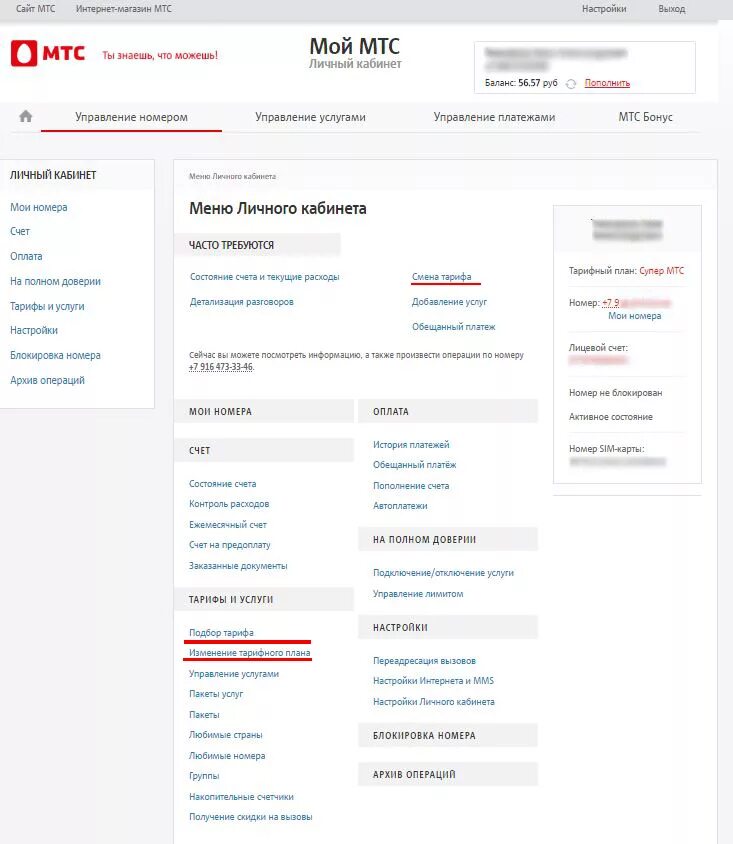The width and height of the screenshot is (733, 844).
Task: Open Накопительные счетчики link
Action: pos(242,797)
